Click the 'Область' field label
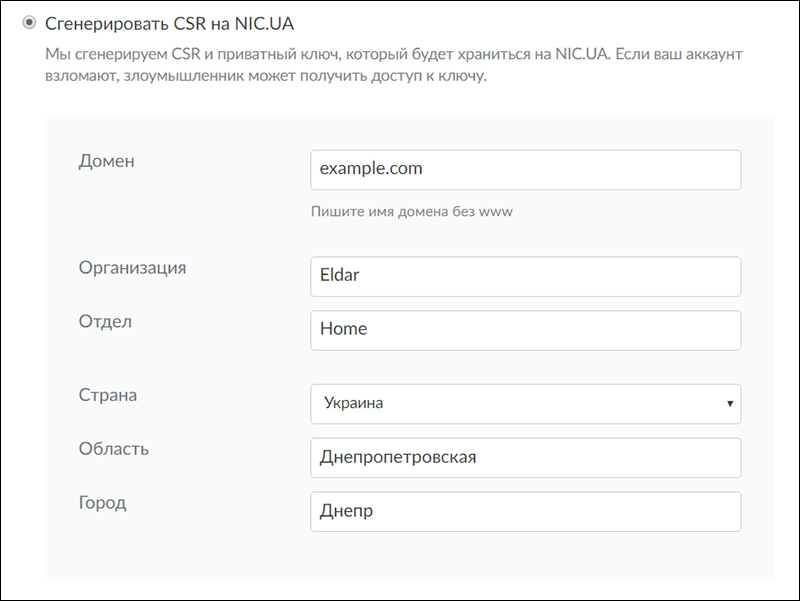 pyautogui.click(x=114, y=448)
